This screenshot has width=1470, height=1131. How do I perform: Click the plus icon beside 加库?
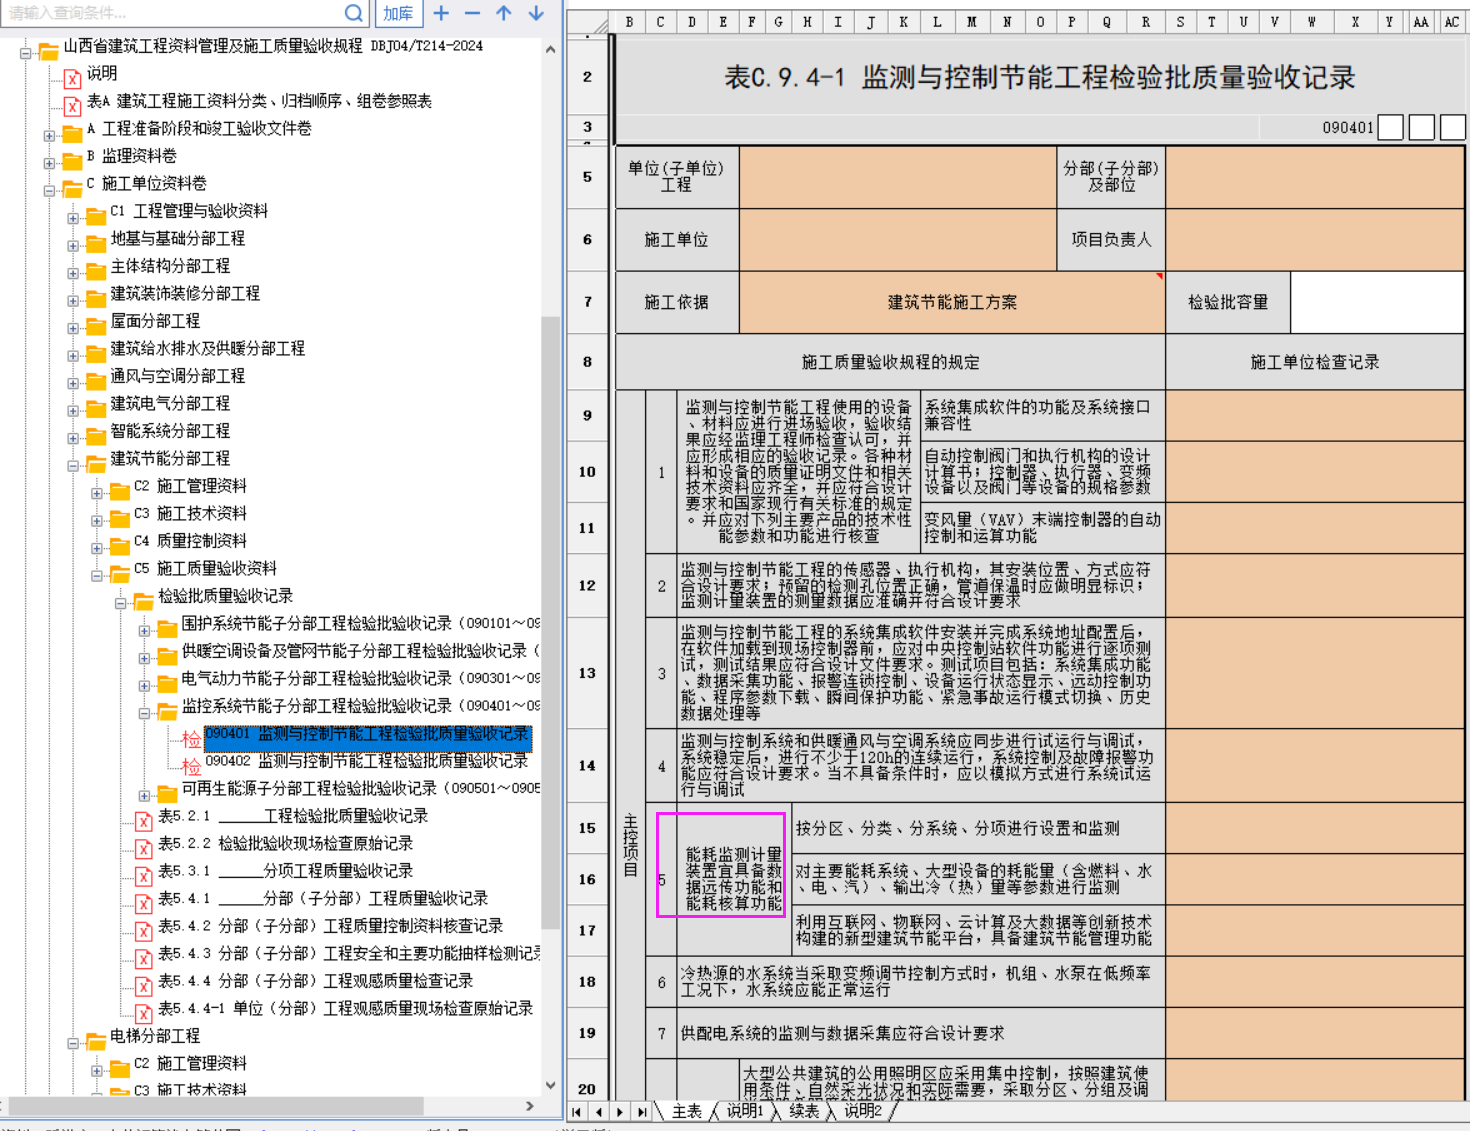pyautogui.click(x=441, y=13)
